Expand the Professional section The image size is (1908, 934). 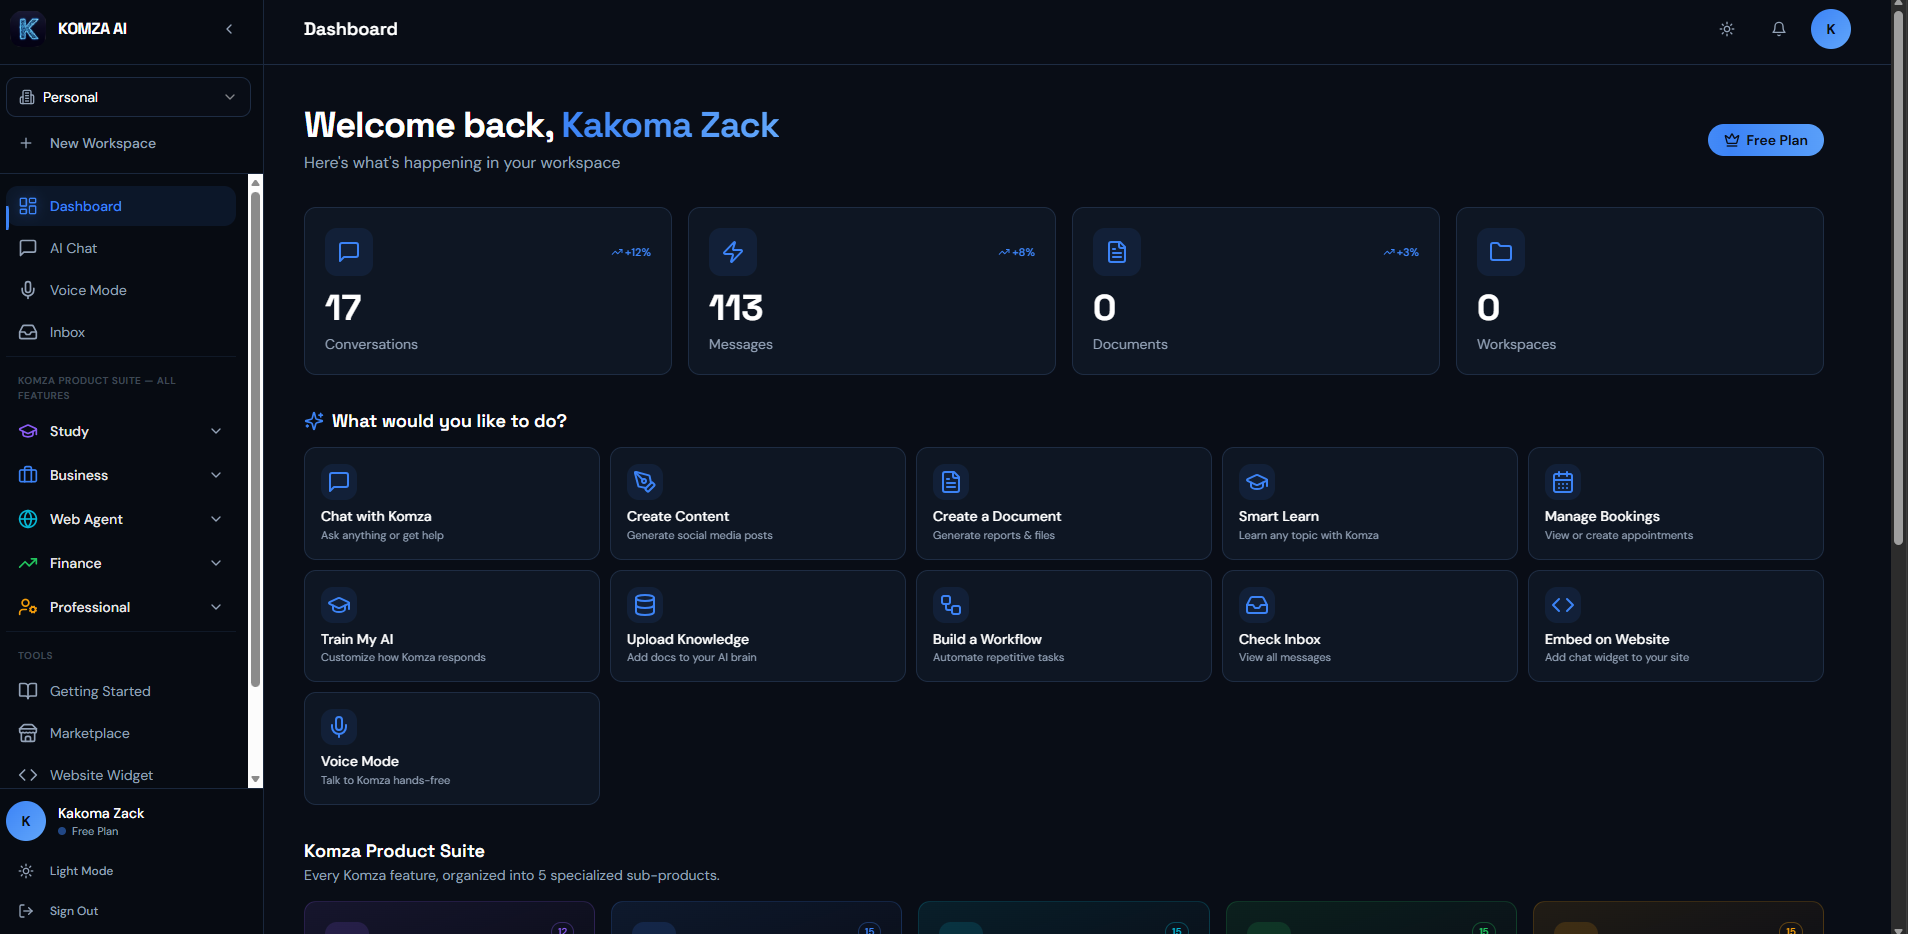122,607
